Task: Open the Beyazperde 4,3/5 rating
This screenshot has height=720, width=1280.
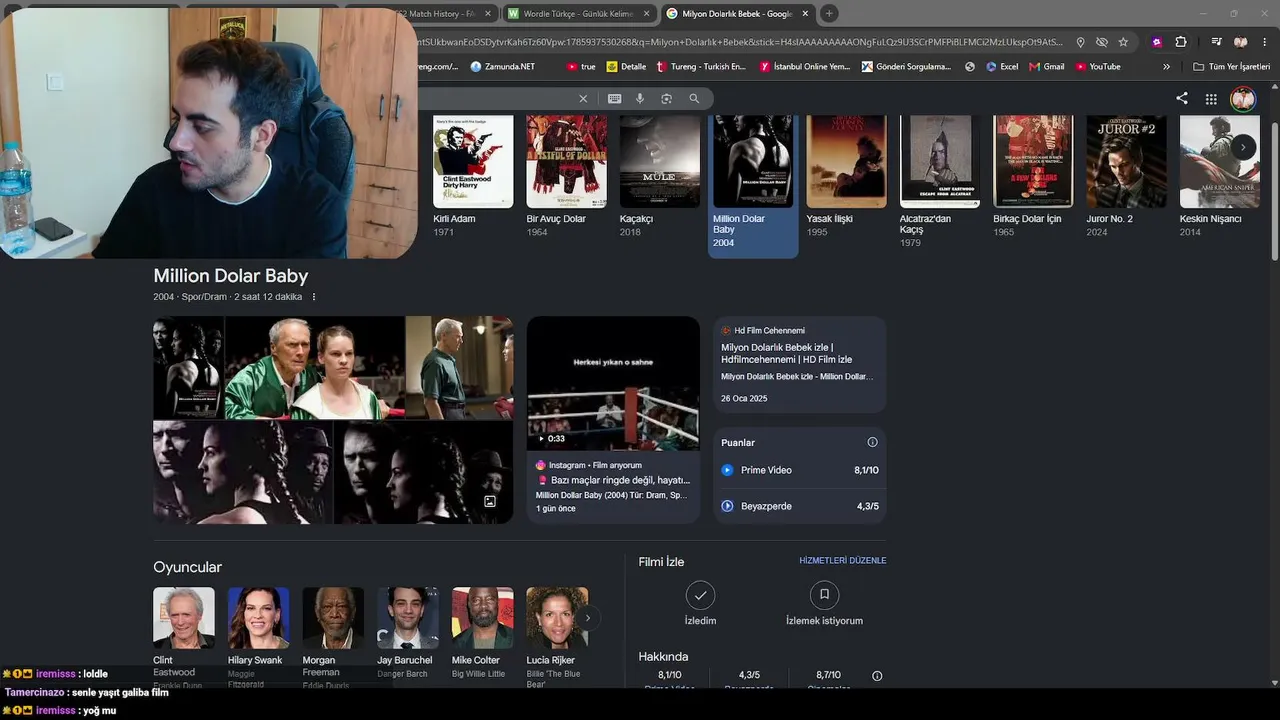Action: [800, 506]
